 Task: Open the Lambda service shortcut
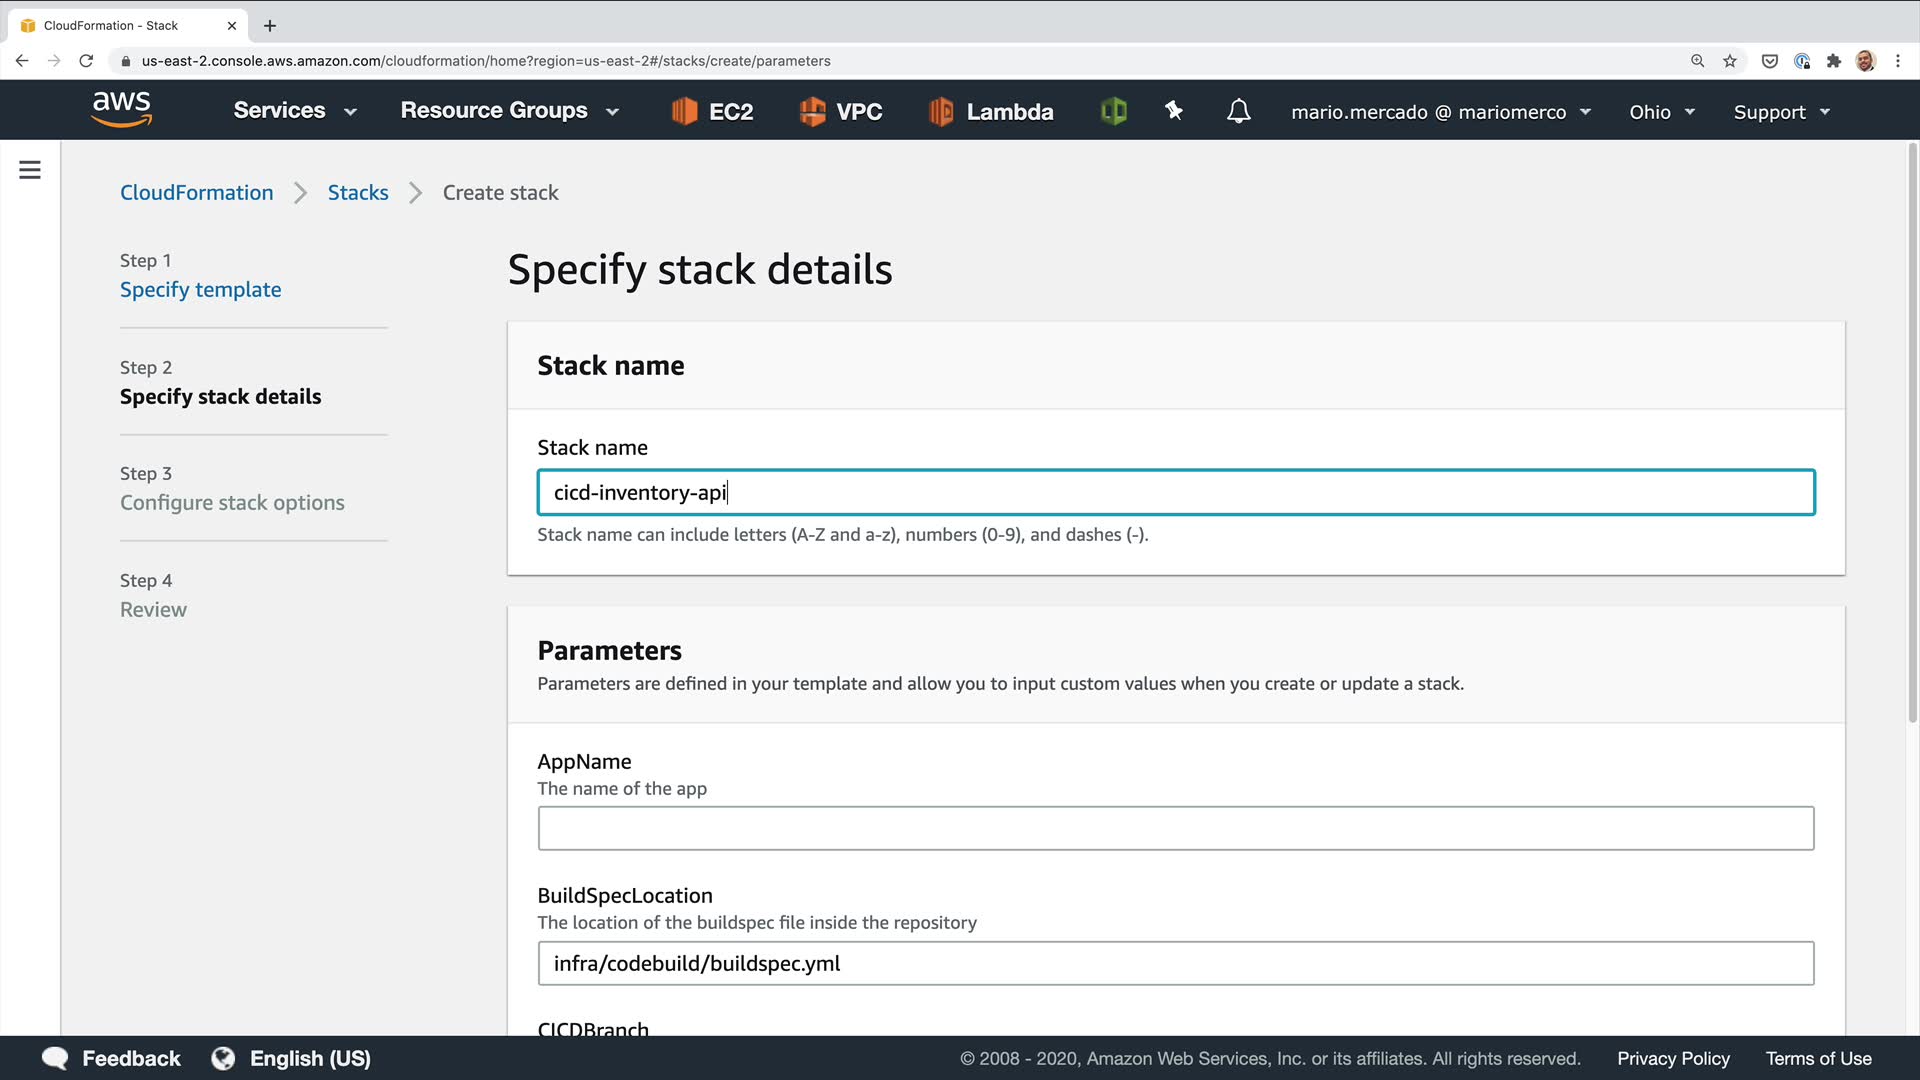click(x=991, y=111)
